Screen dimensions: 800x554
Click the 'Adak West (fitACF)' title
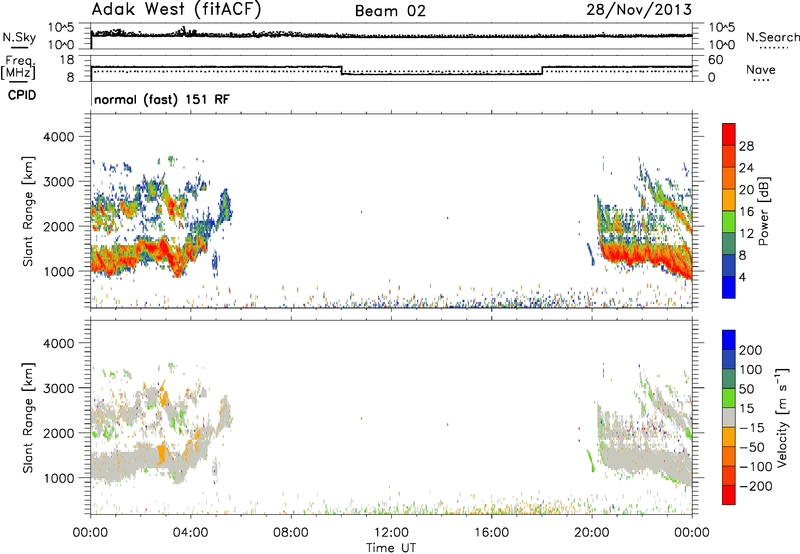pyautogui.click(x=176, y=10)
